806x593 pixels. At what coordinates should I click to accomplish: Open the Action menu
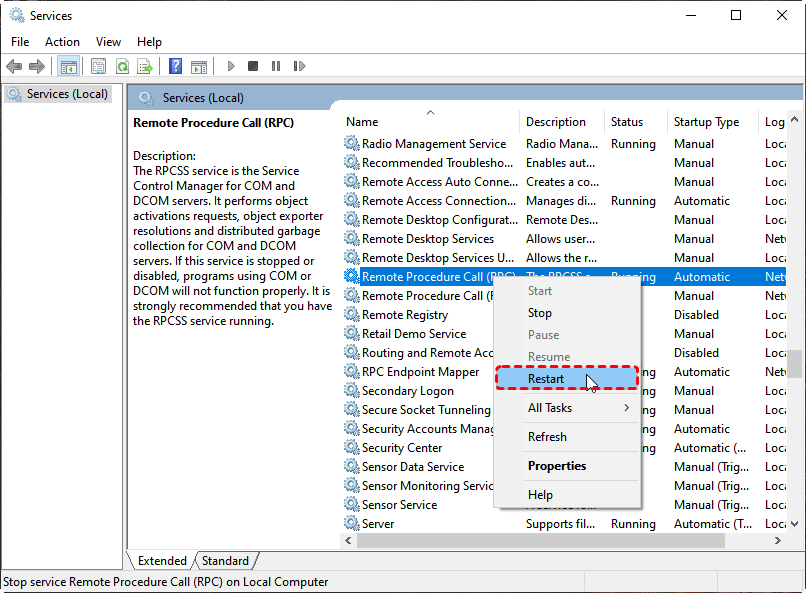(62, 42)
